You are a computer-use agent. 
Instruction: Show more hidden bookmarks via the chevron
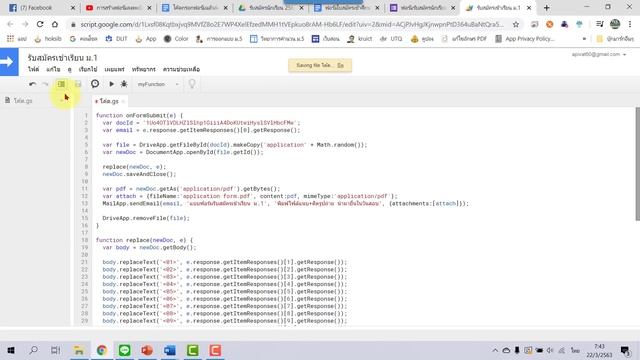[x=584, y=39]
